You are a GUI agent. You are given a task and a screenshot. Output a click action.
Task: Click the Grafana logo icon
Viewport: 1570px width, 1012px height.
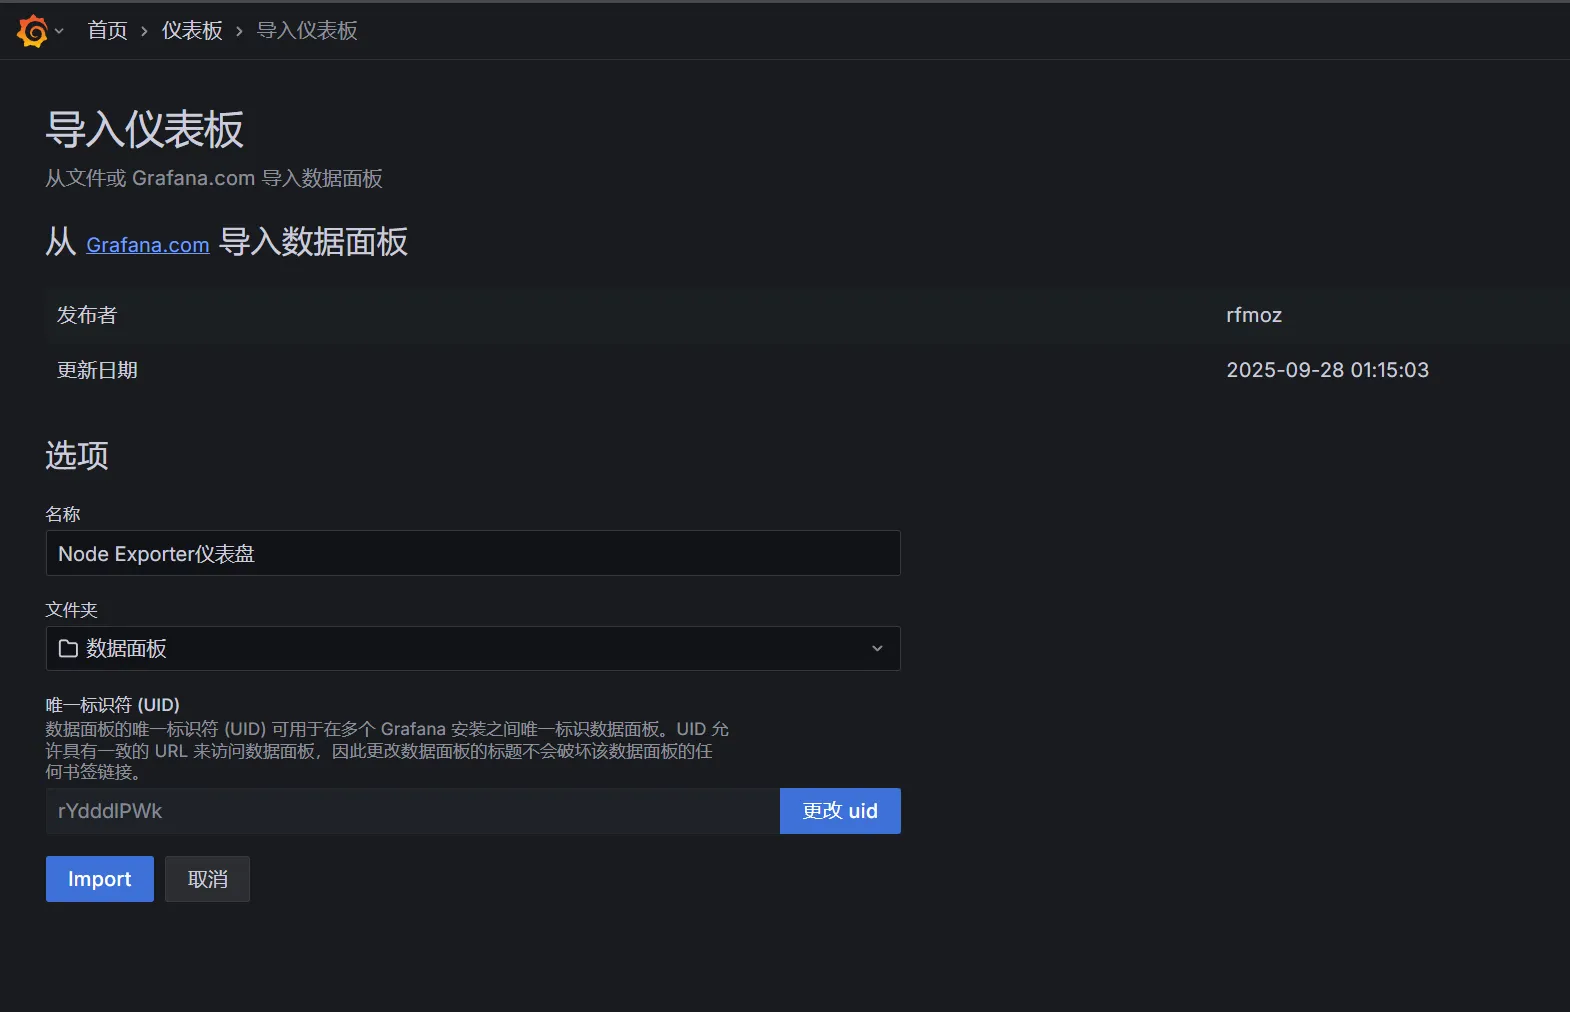coord(32,31)
